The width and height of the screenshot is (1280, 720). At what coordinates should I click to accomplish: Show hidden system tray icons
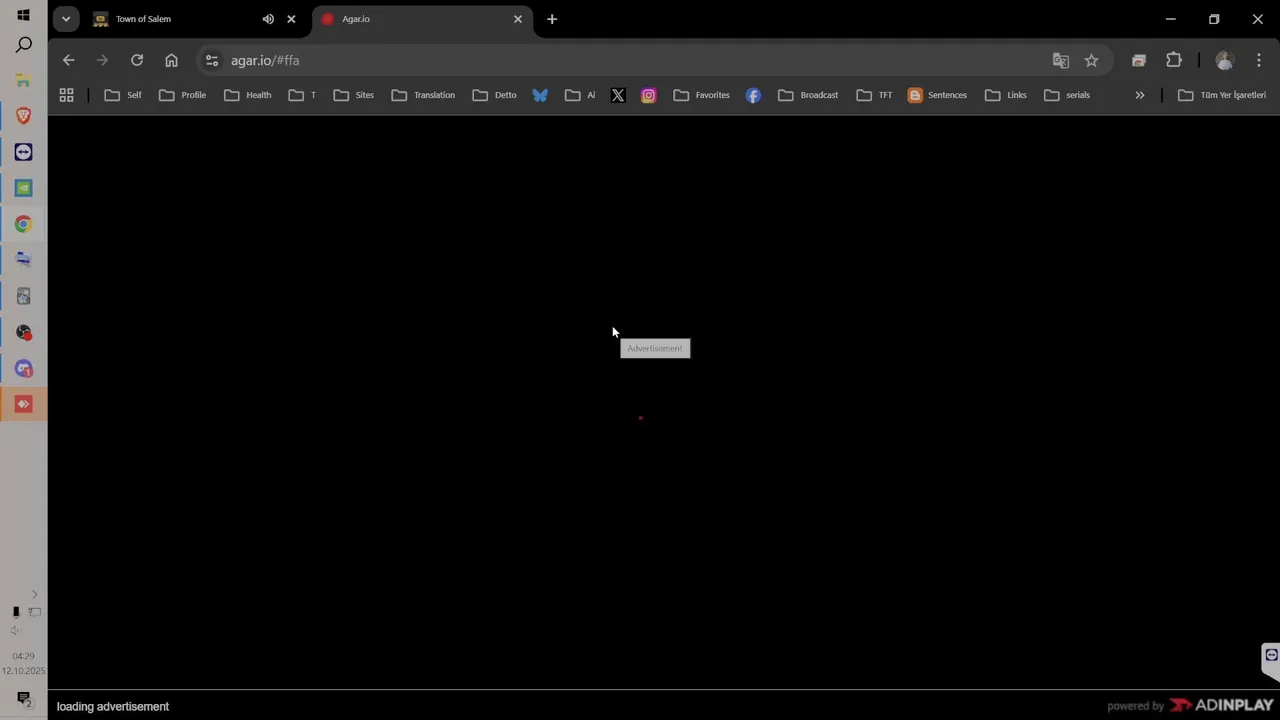coord(34,594)
